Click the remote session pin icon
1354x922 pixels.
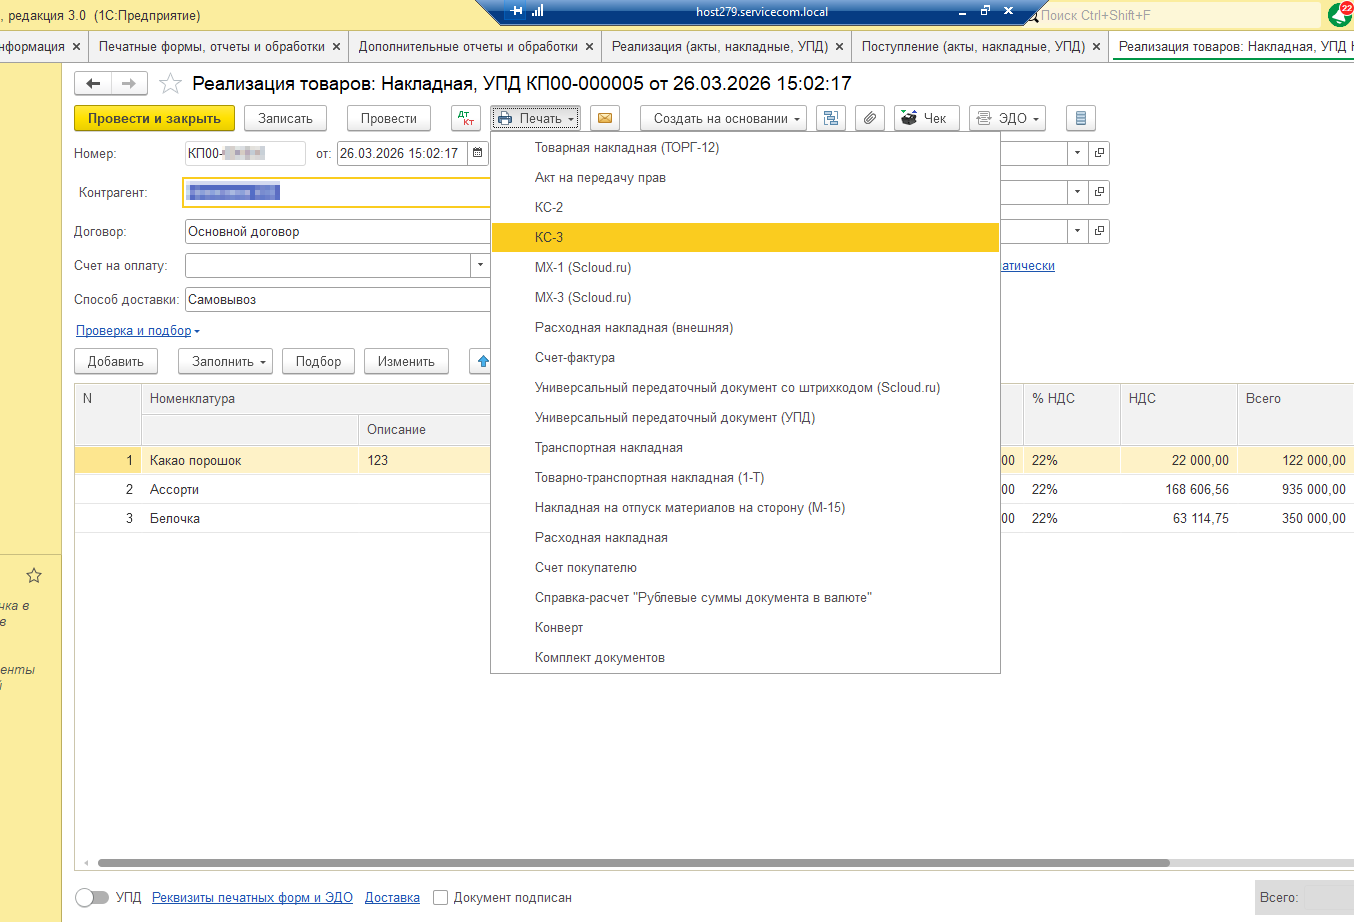[x=516, y=11]
